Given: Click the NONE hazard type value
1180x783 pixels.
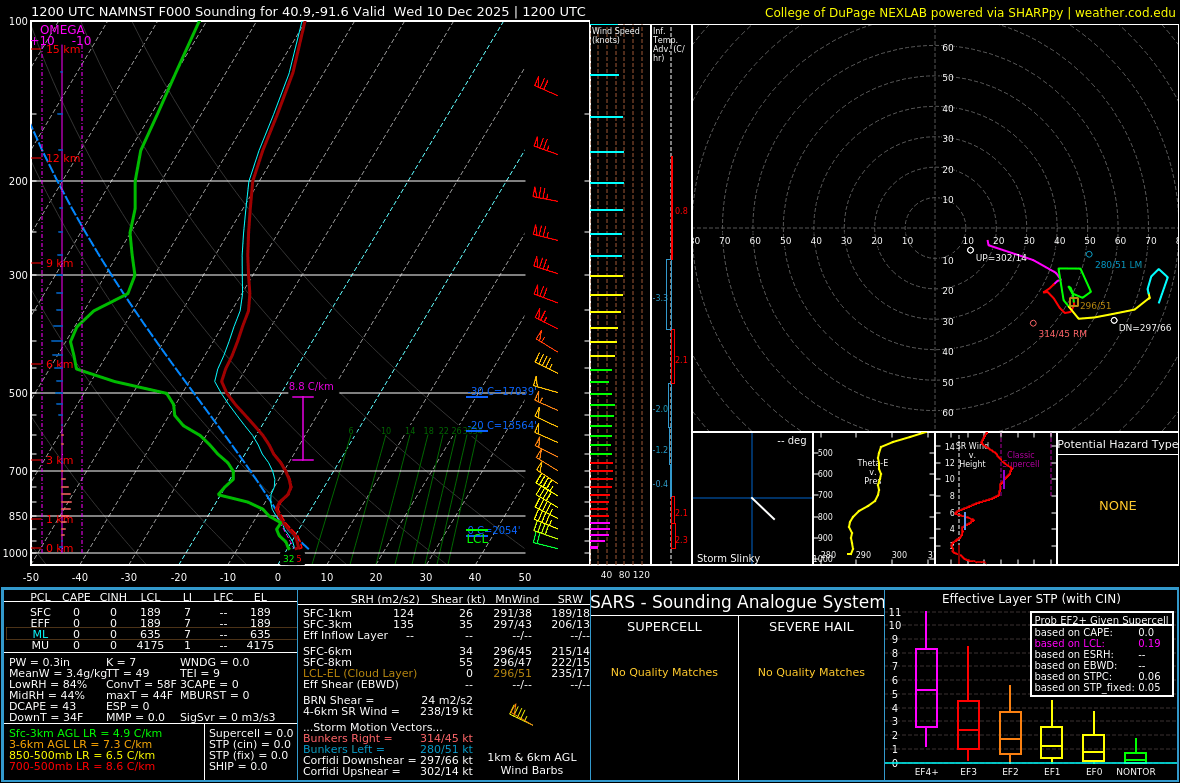Looking at the screenshot, I should click(1118, 506).
